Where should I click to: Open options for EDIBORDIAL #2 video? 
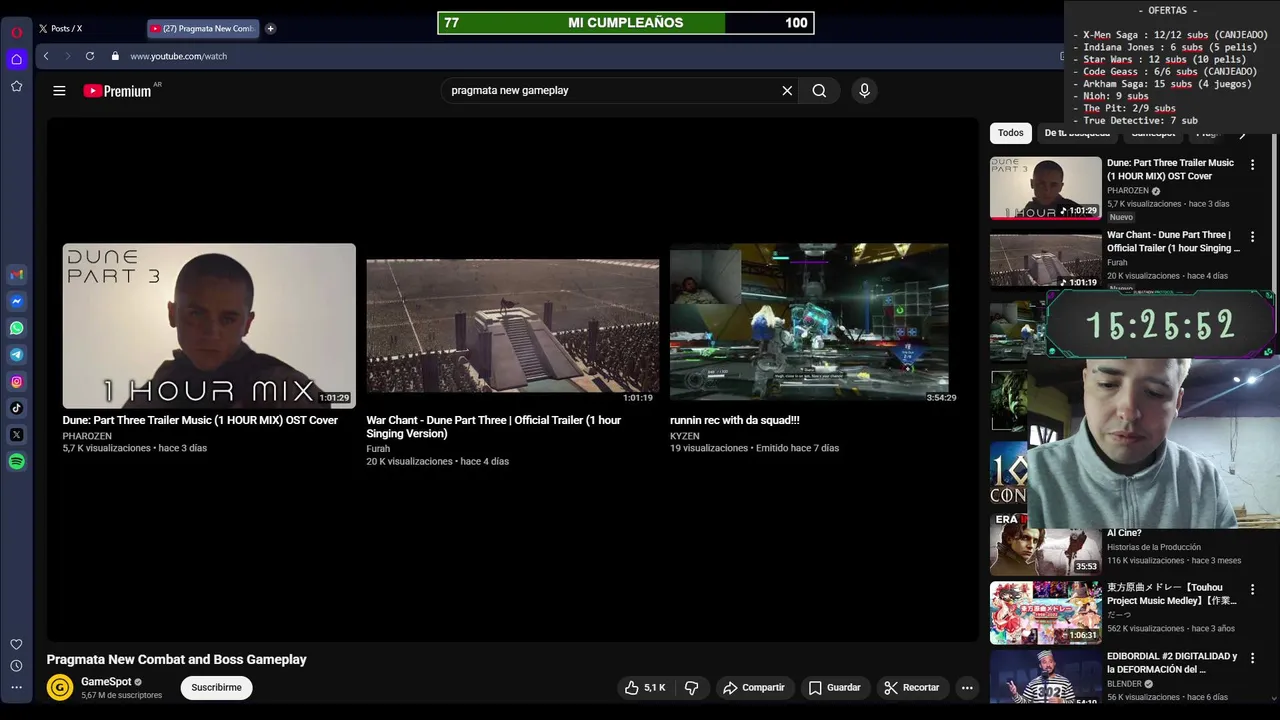point(1252,659)
